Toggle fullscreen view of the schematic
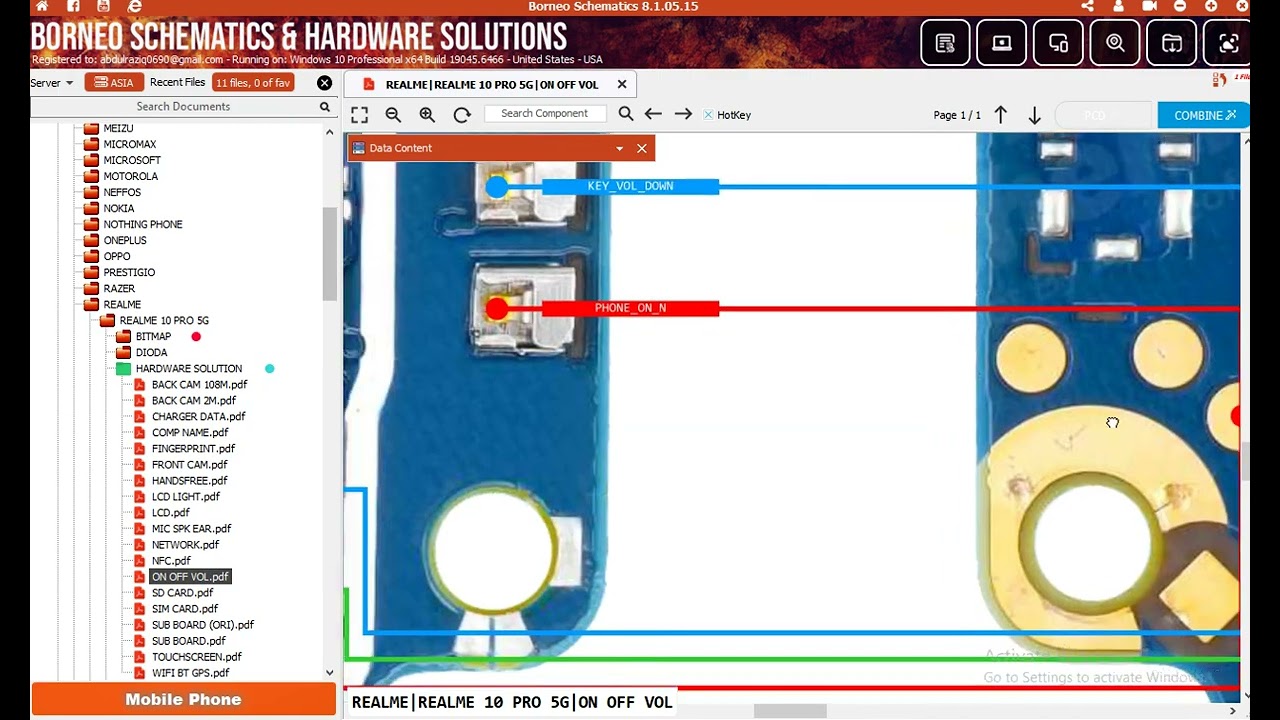1280x720 pixels. 359,115
